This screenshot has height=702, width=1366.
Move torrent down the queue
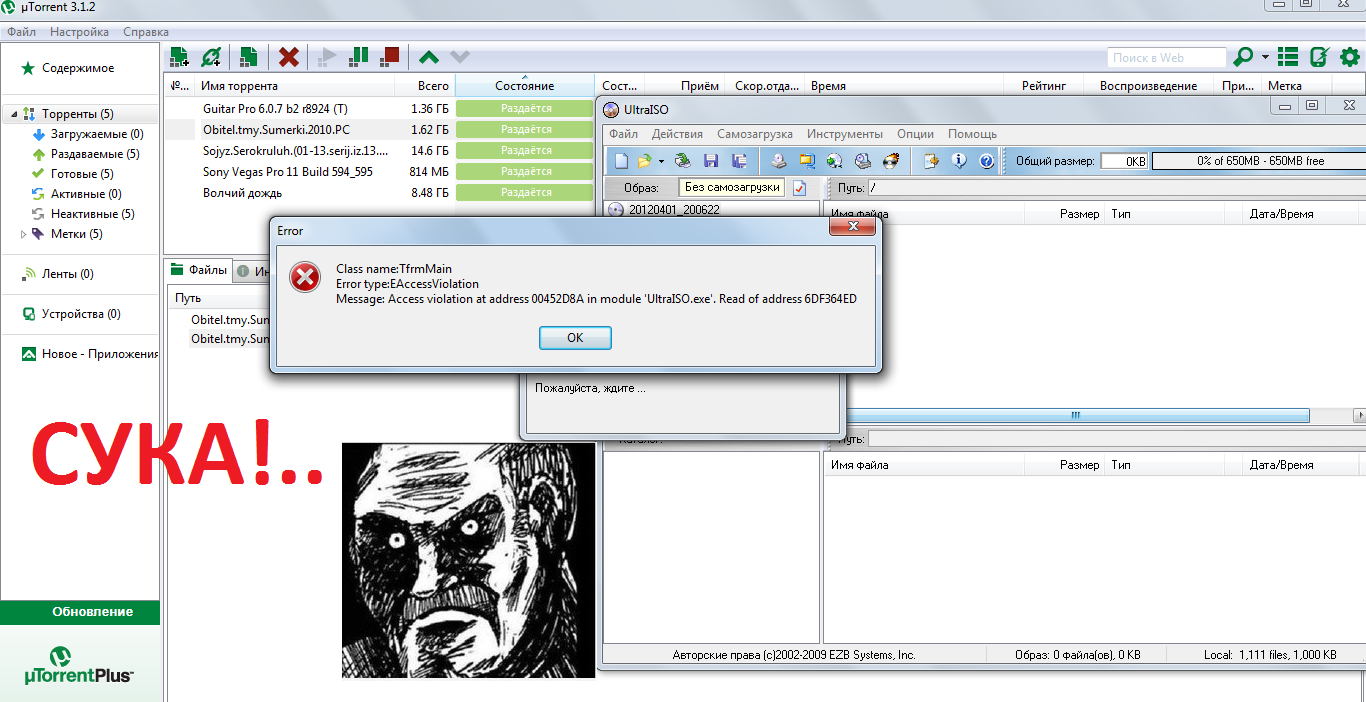(x=460, y=58)
